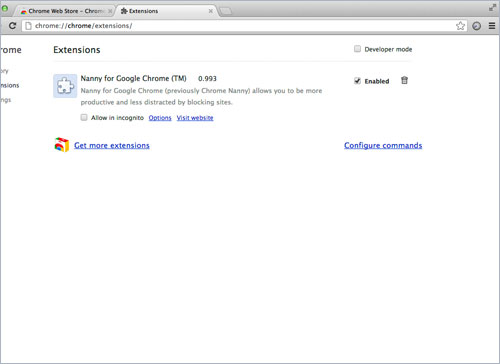Open a new tab
500x364 pixels.
(226, 11)
